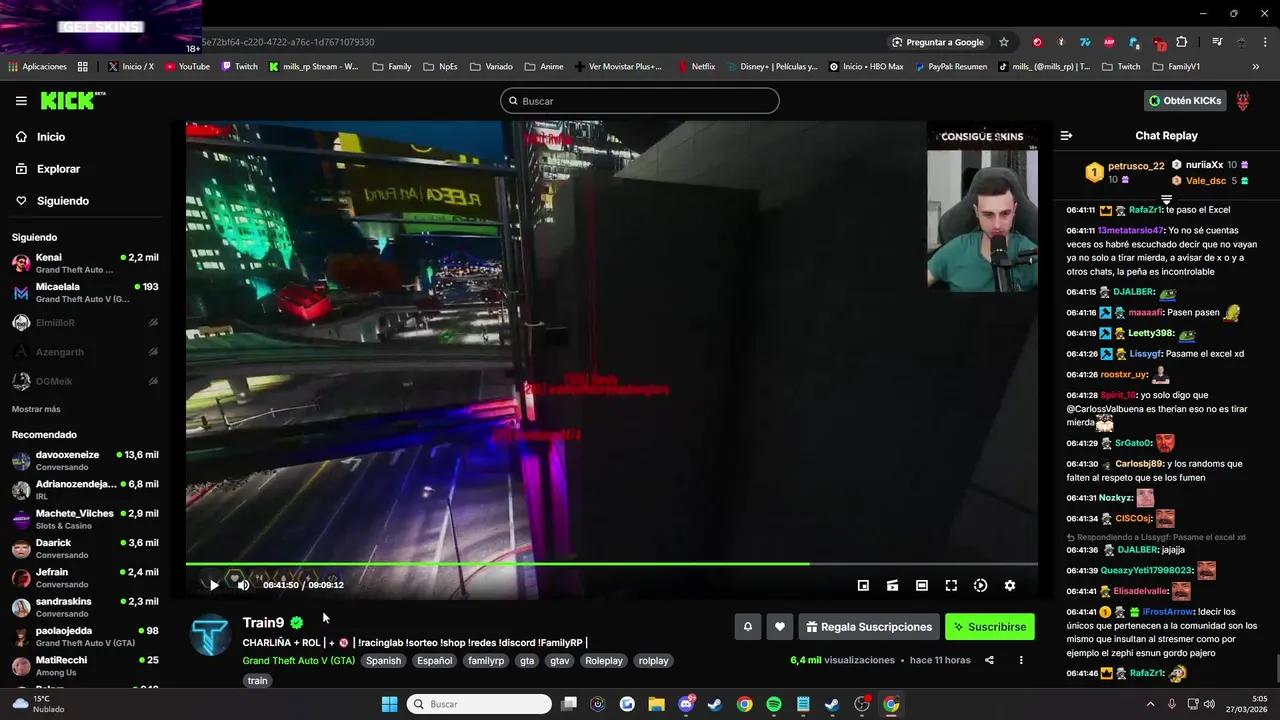1280x720 pixels.
Task: Open the three-dot video options menu
Action: click(x=1021, y=660)
